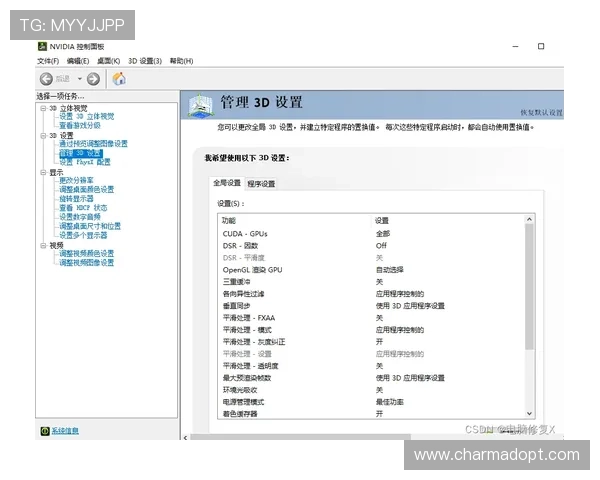The height and width of the screenshot is (480, 600).
Task: Click the 系统信息 icon at bottom left
Action: pyautogui.click(x=45, y=431)
